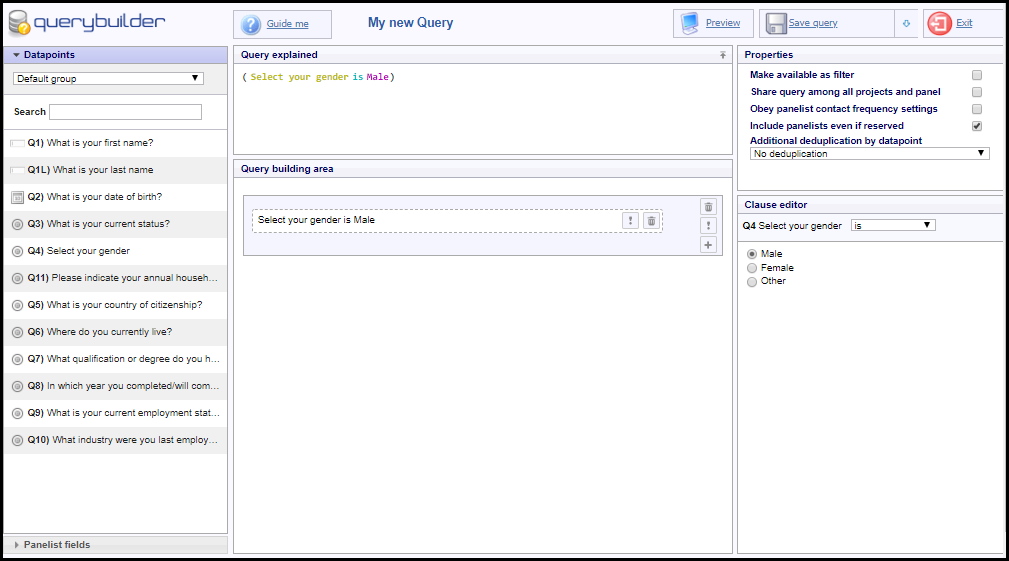
Task: Click the radio type icon for Q3
Action: pyautogui.click(x=17, y=225)
